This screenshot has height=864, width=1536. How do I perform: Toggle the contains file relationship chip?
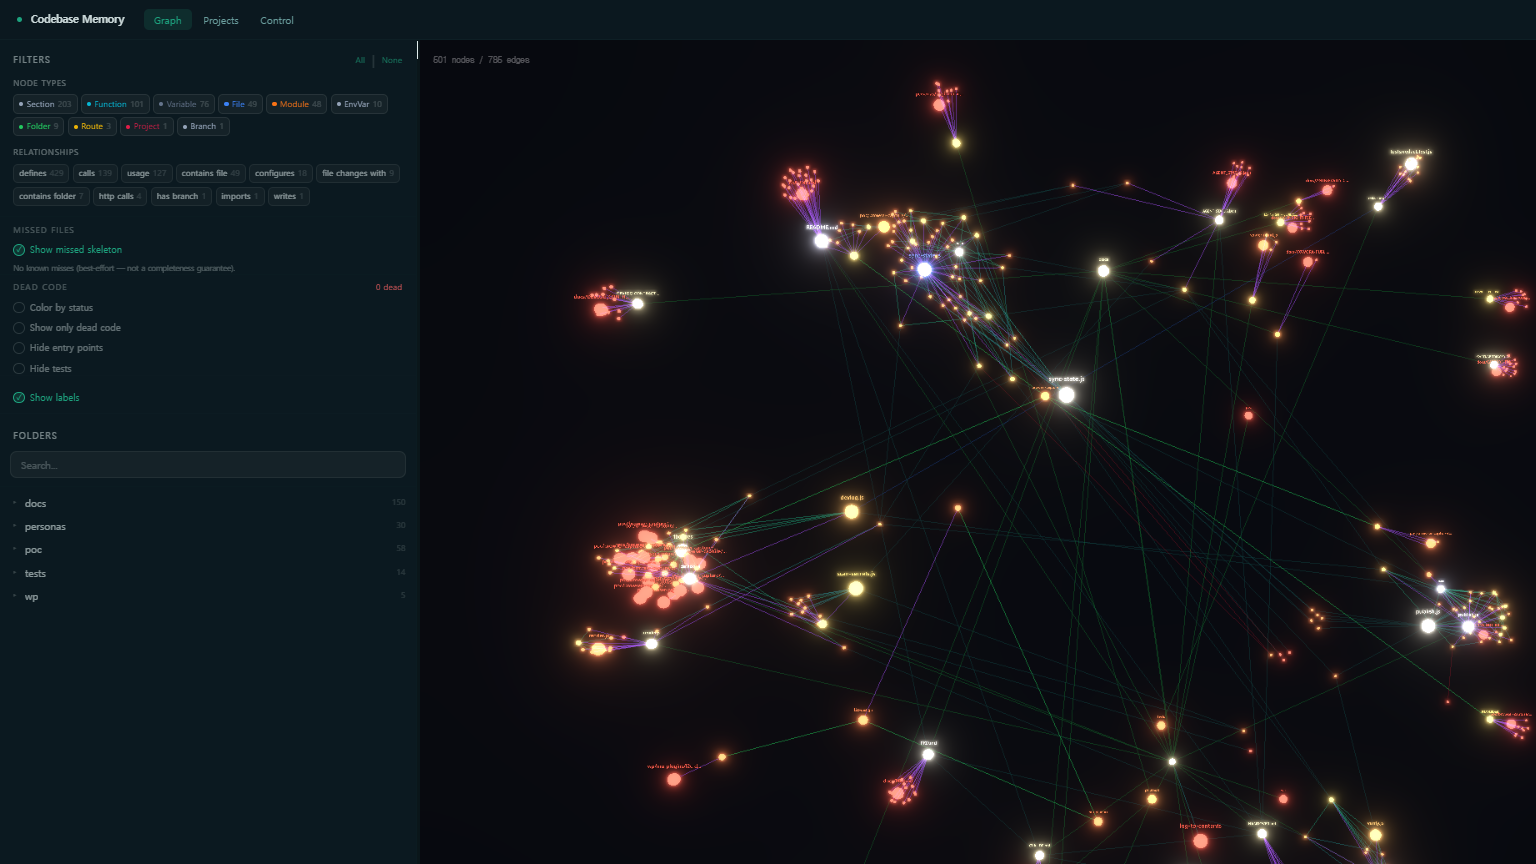point(210,173)
